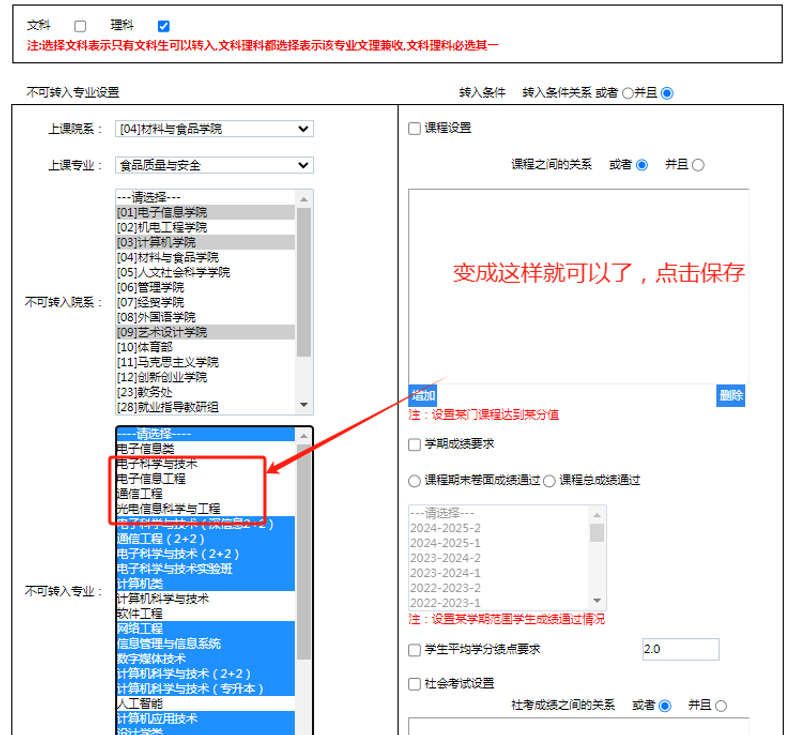Select 通信工程（2+2） in major list

click(x=205, y=539)
